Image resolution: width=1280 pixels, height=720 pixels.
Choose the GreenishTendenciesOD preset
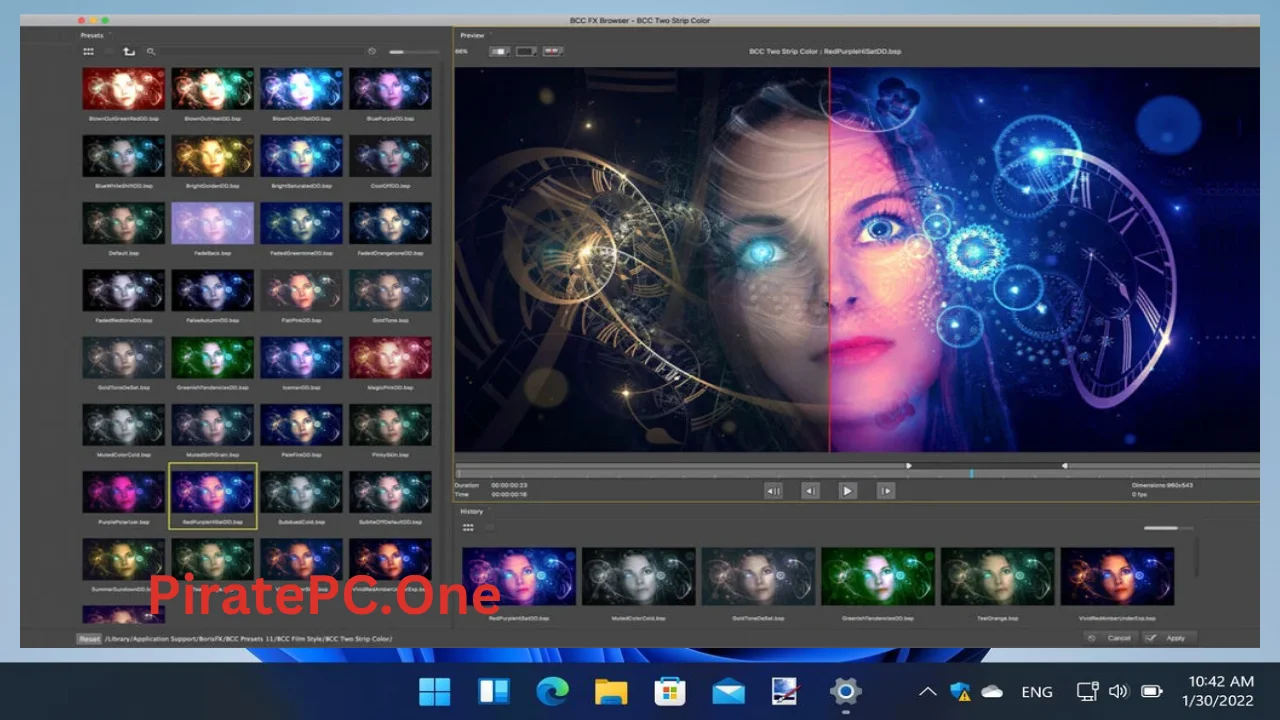(x=212, y=357)
